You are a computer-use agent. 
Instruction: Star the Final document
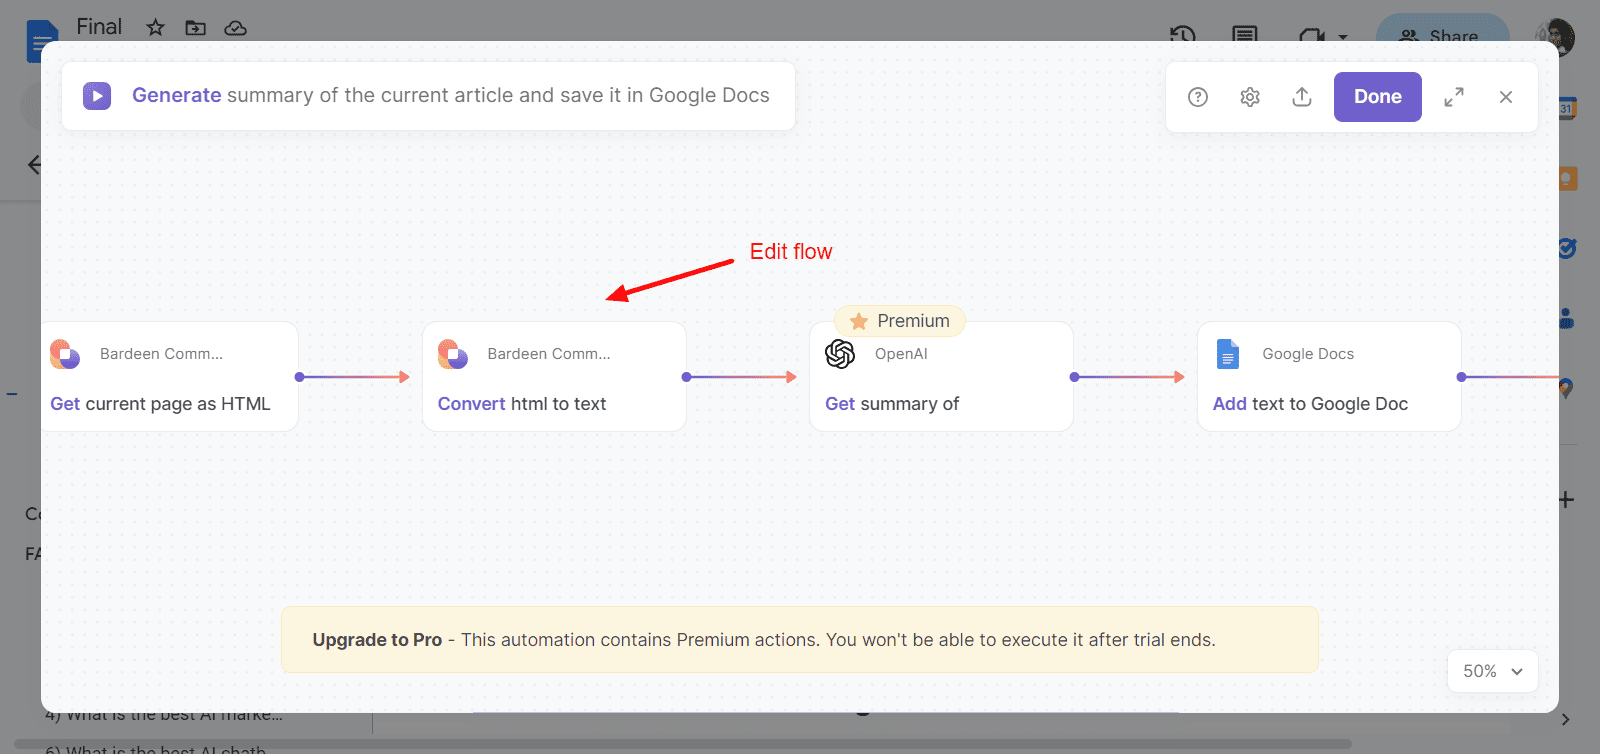155,28
